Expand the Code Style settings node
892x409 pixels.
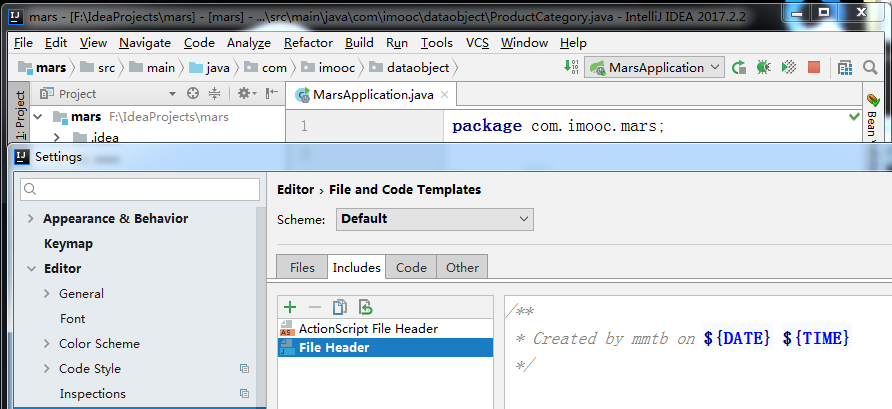[x=47, y=369]
